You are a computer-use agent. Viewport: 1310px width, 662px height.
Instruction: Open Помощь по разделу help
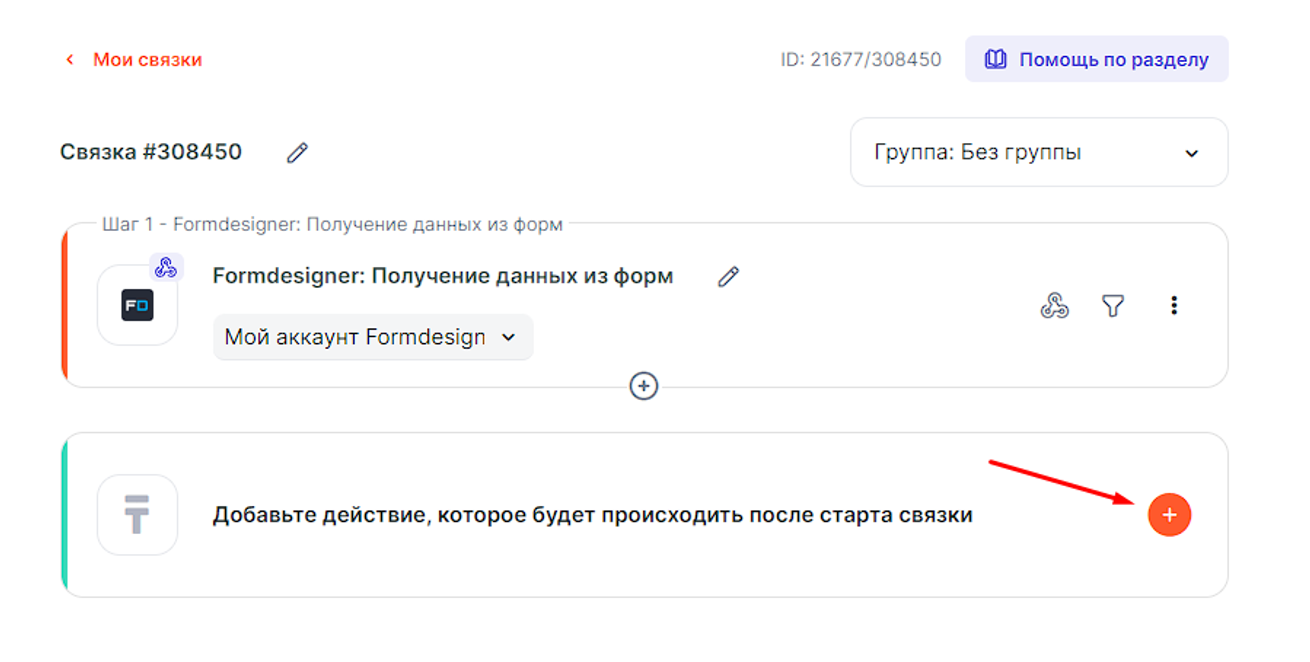[x=1096, y=60]
